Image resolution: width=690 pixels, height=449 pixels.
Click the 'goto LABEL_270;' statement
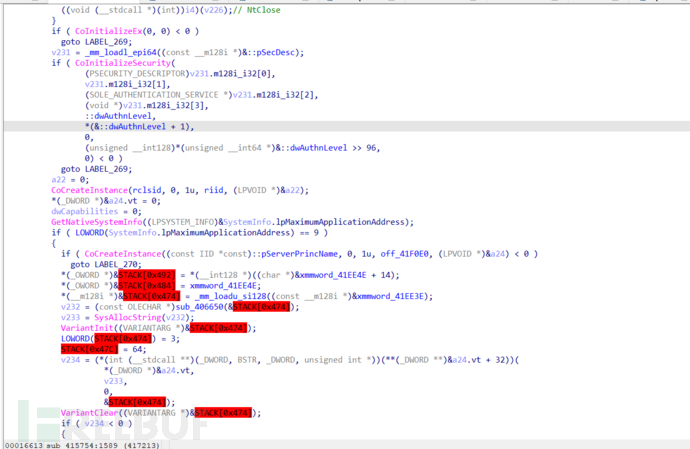pyautogui.click(x=106, y=264)
